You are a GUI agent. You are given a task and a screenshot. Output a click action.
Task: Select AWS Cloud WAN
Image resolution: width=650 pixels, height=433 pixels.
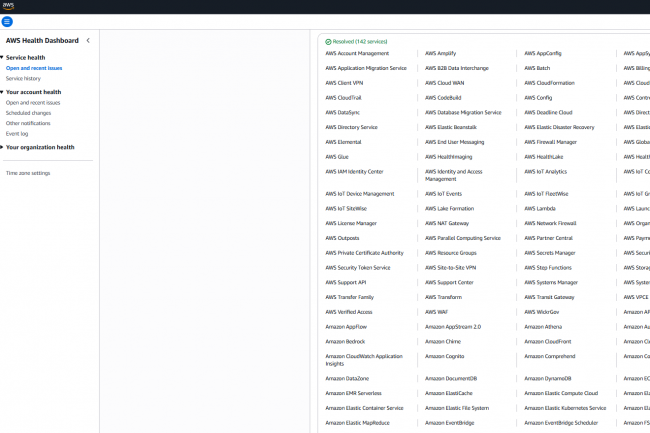(444, 83)
